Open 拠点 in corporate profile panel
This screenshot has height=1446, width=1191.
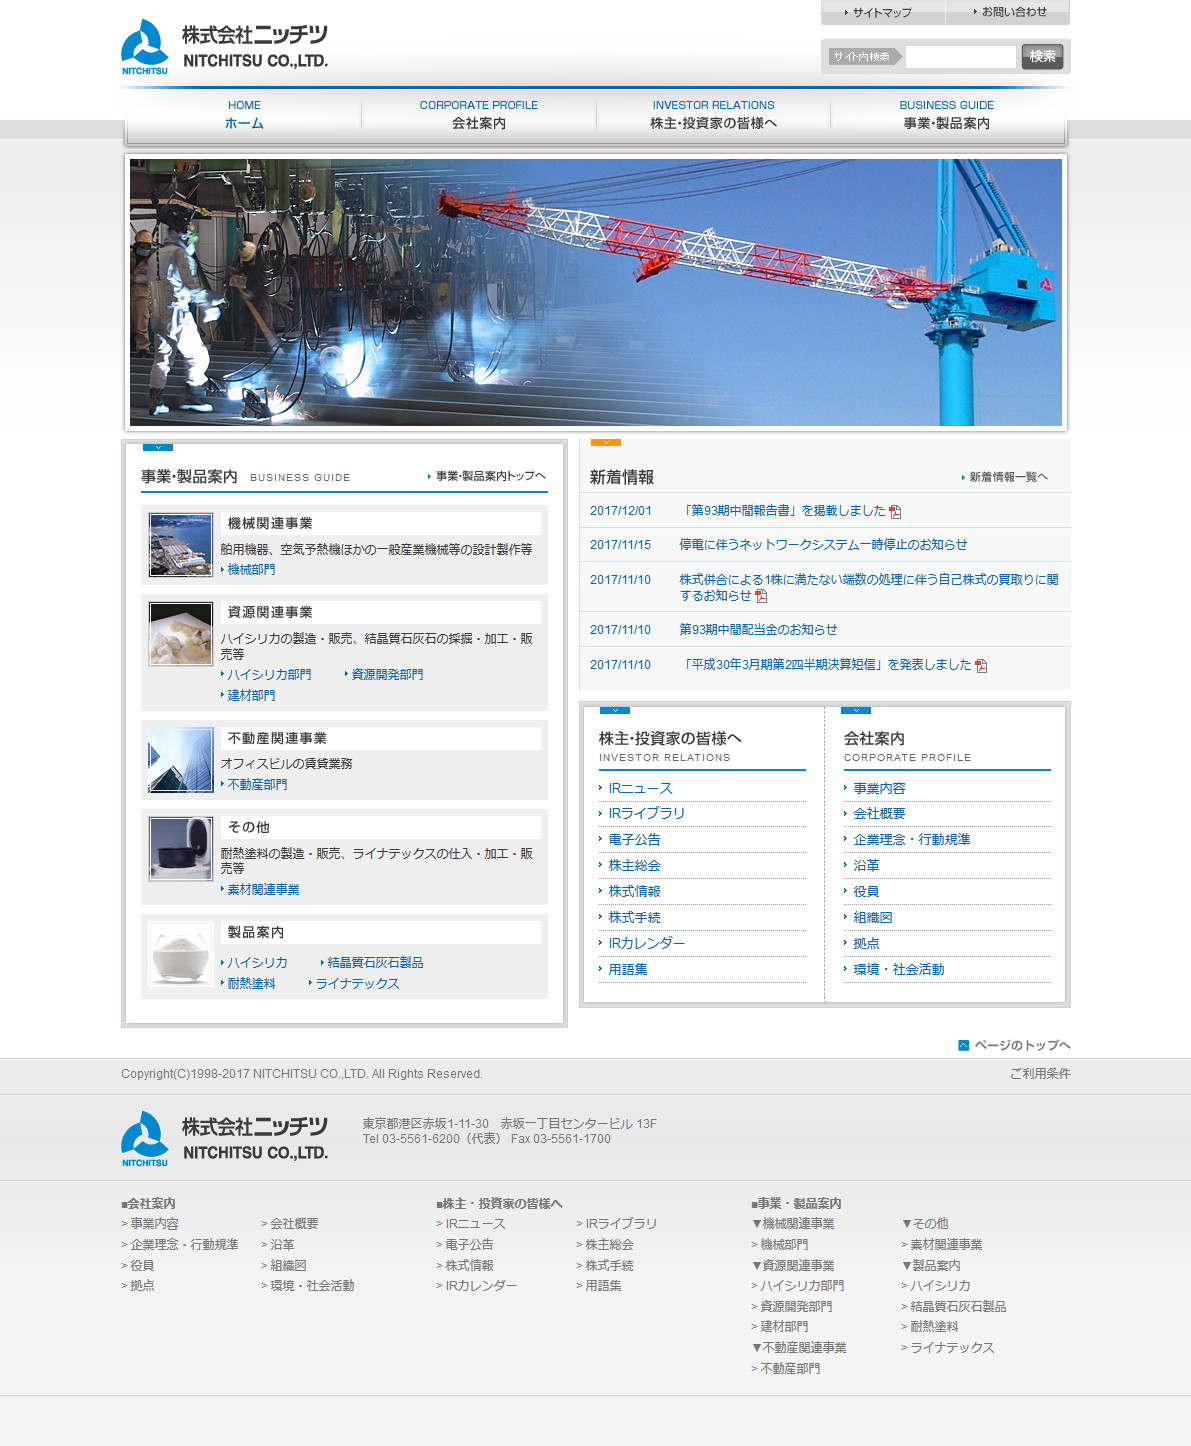coord(866,944)
